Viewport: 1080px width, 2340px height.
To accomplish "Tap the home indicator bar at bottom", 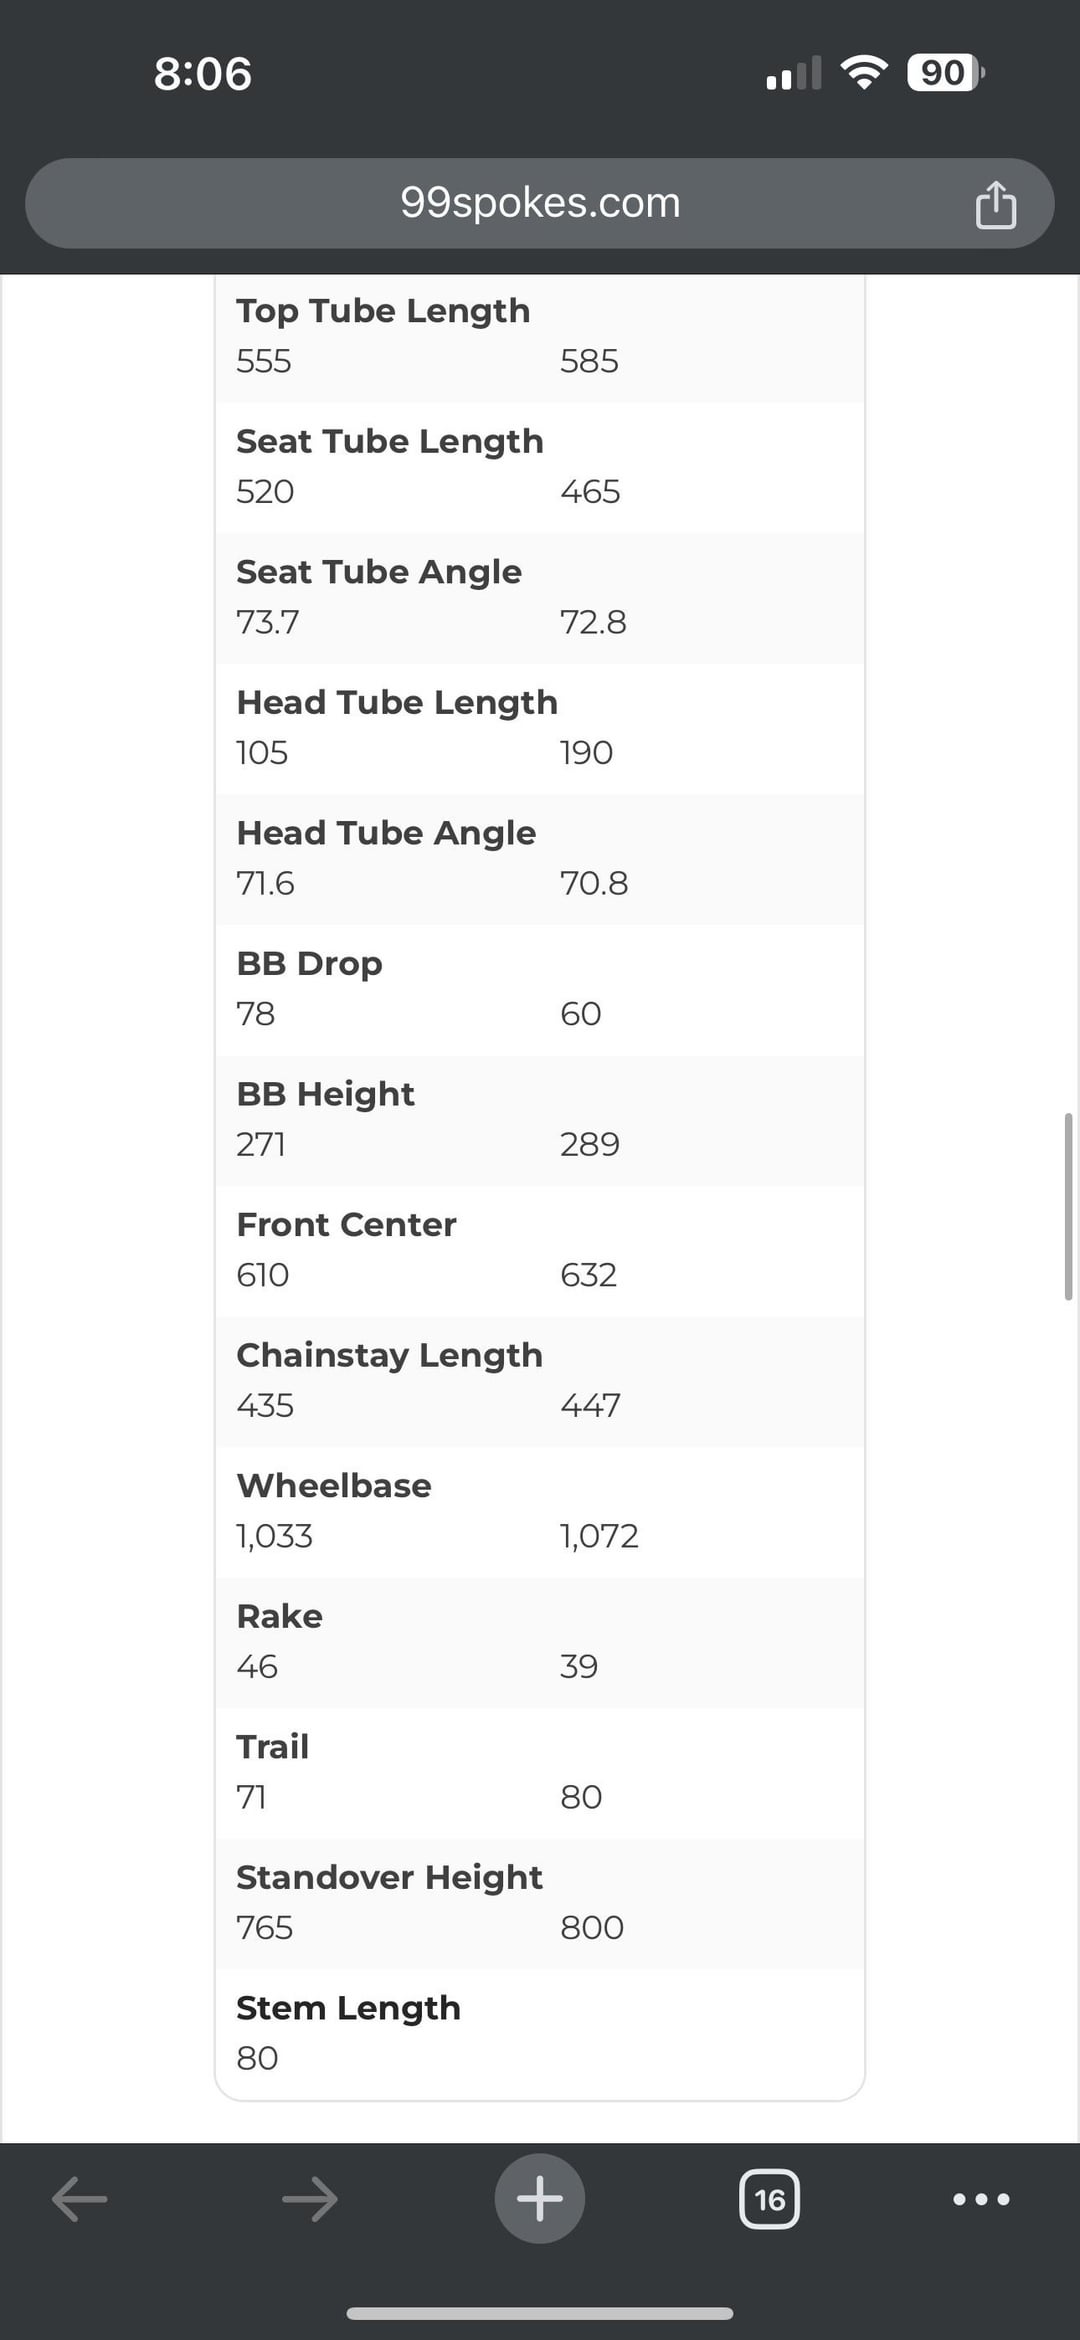I will 540,2313.
